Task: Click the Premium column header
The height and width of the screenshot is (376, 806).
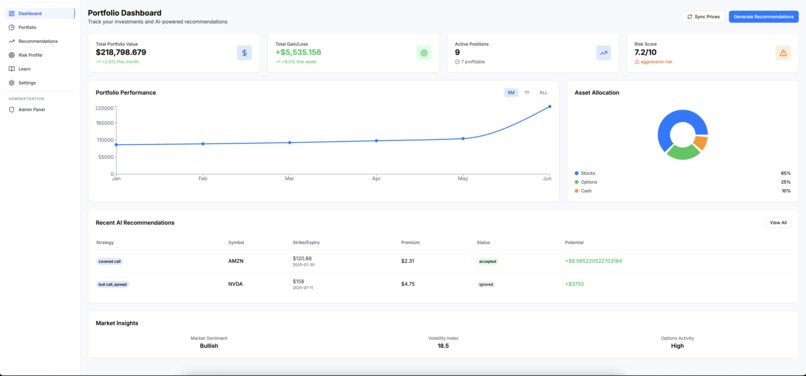Action: pyautogui.click(x=410, y=242)
